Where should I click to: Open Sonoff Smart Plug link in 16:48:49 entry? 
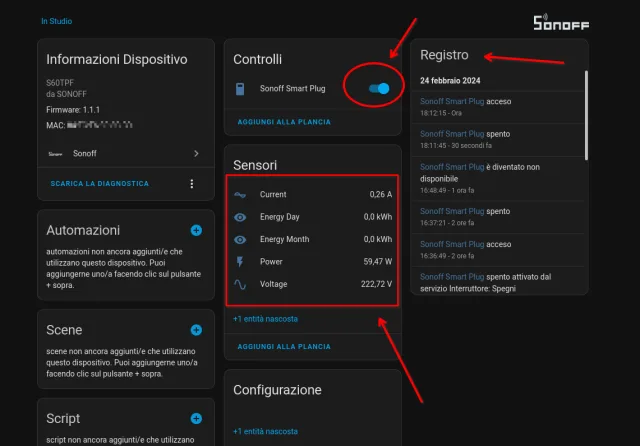point(452,167)
